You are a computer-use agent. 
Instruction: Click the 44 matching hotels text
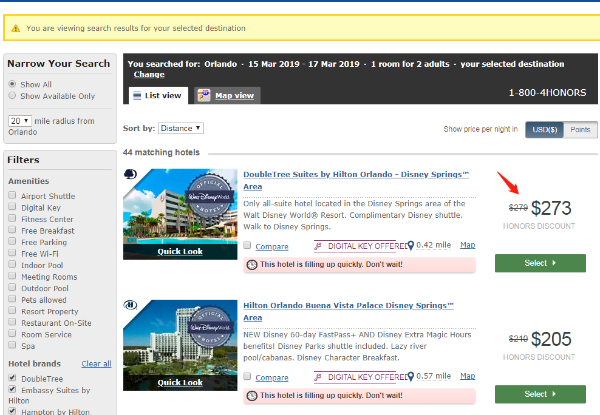[x=161, y=152]
